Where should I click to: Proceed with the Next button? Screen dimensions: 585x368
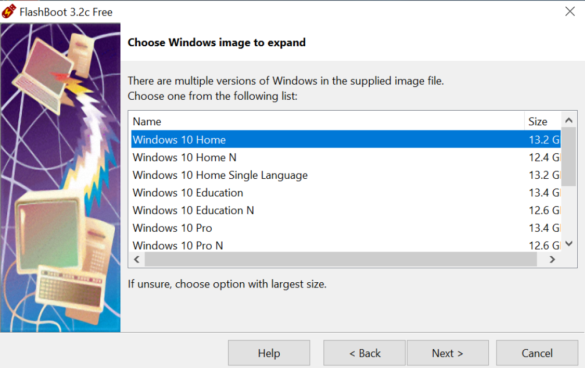448,353
